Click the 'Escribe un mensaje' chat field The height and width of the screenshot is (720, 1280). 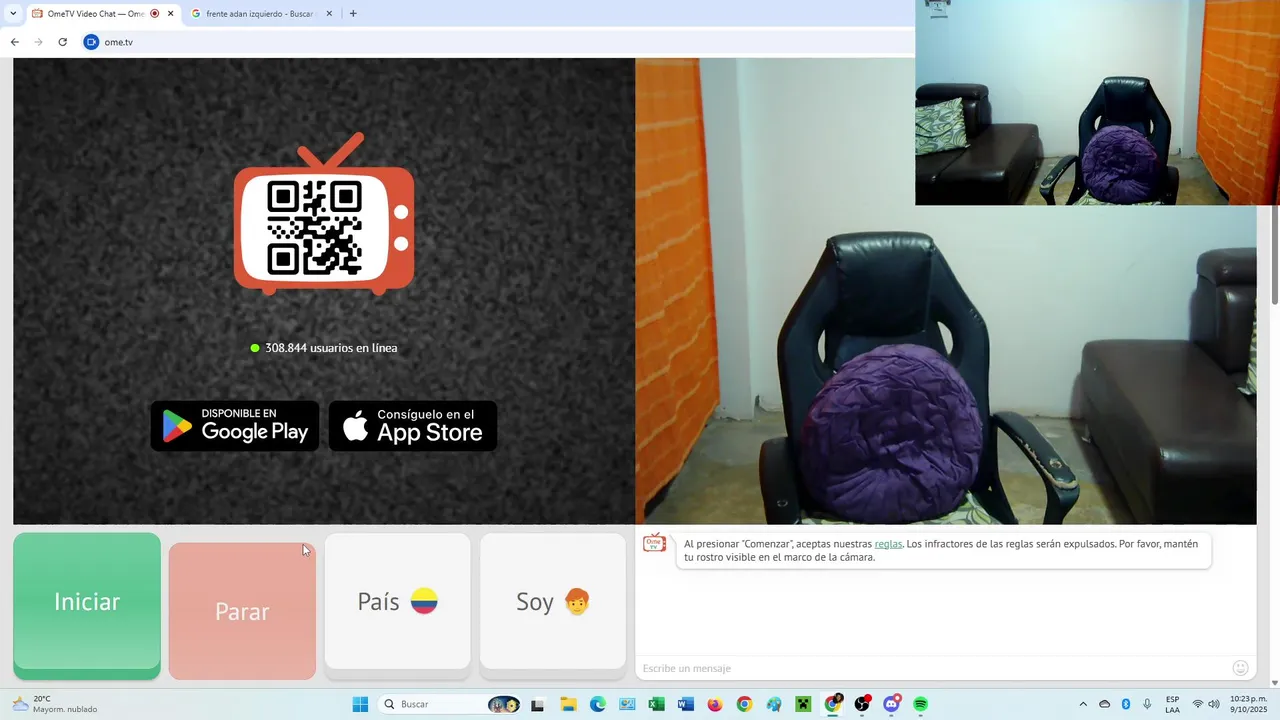click(x=930, y=668)
